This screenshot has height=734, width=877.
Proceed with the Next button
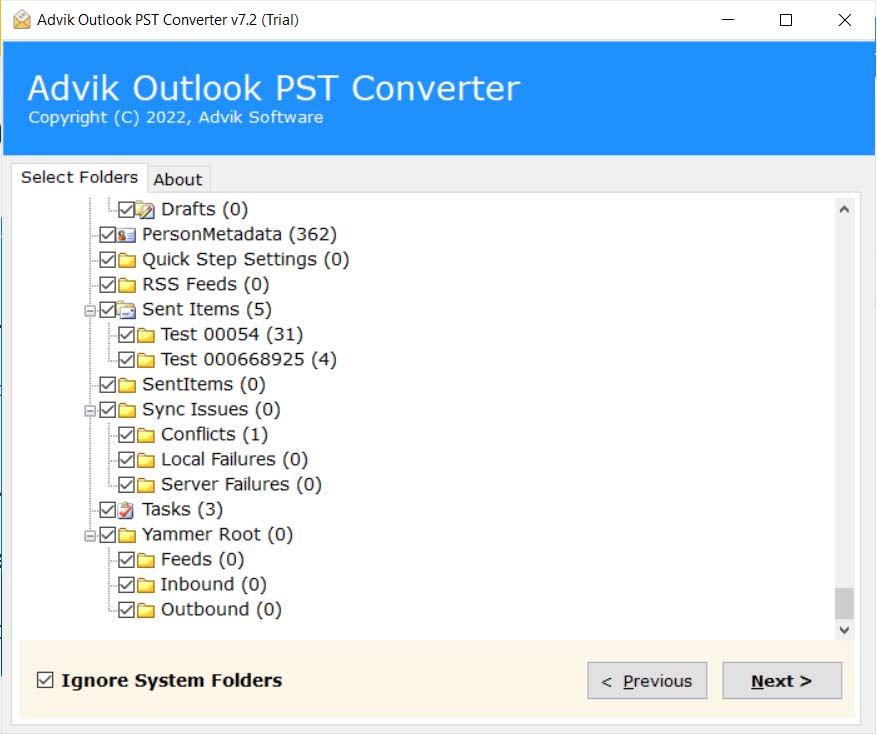pyautogui.click(x=782, y=681)
